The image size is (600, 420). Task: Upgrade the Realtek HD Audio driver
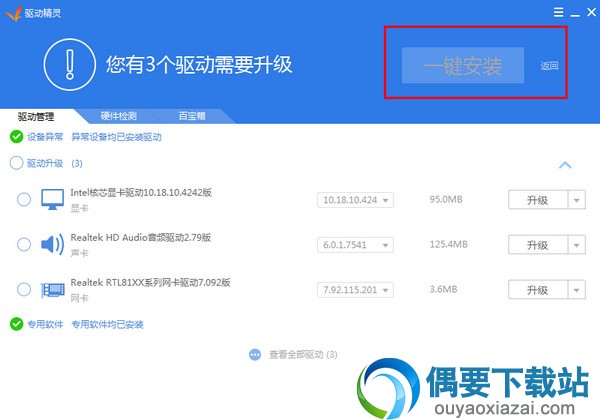(538, 245)
